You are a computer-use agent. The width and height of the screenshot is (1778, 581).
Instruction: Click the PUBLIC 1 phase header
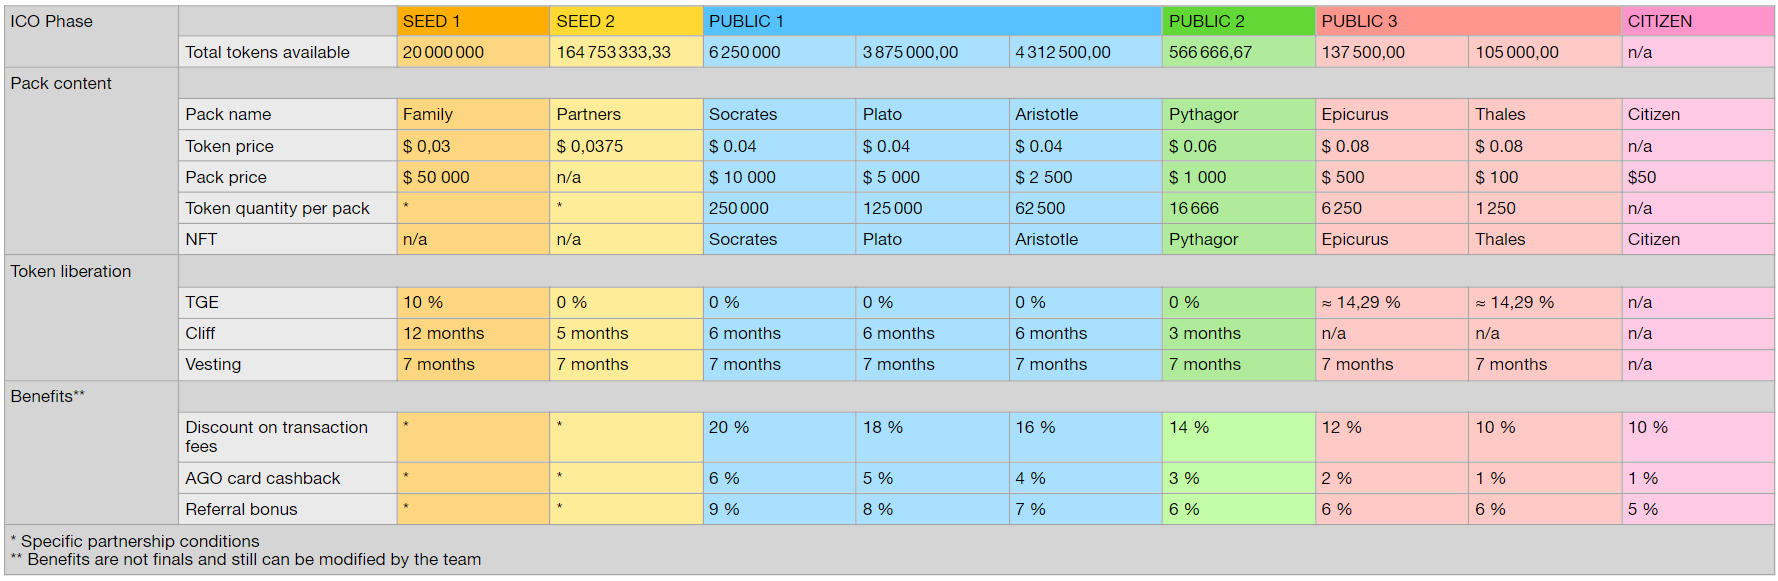click(931, 21)
